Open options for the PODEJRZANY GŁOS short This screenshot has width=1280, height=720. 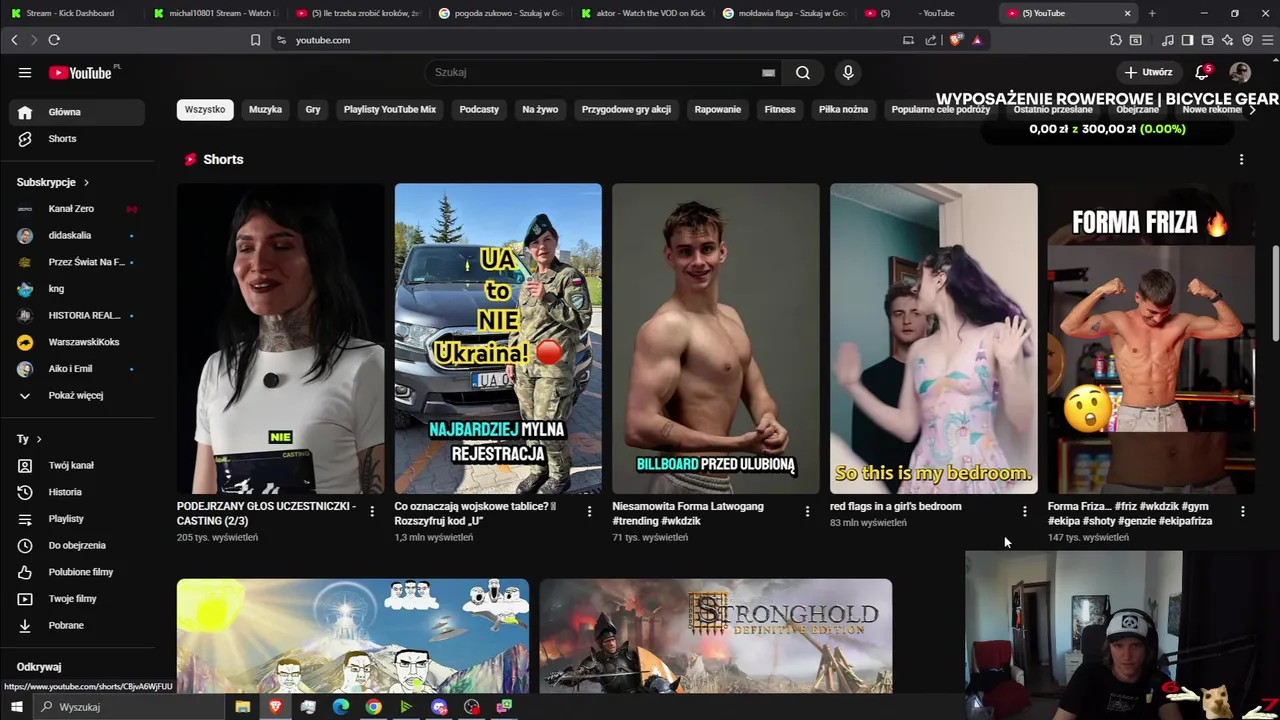click(372, 511)
